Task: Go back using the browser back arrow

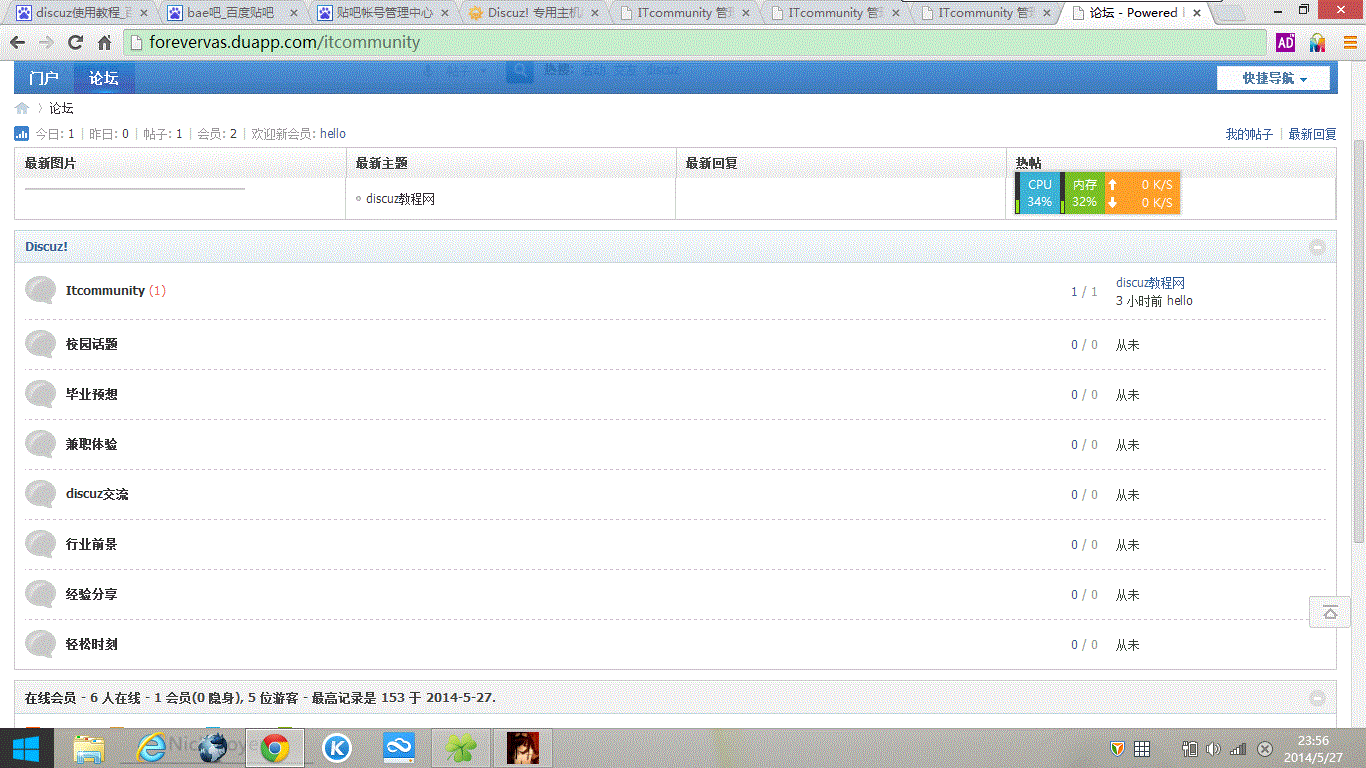Action: click(17, 43)
